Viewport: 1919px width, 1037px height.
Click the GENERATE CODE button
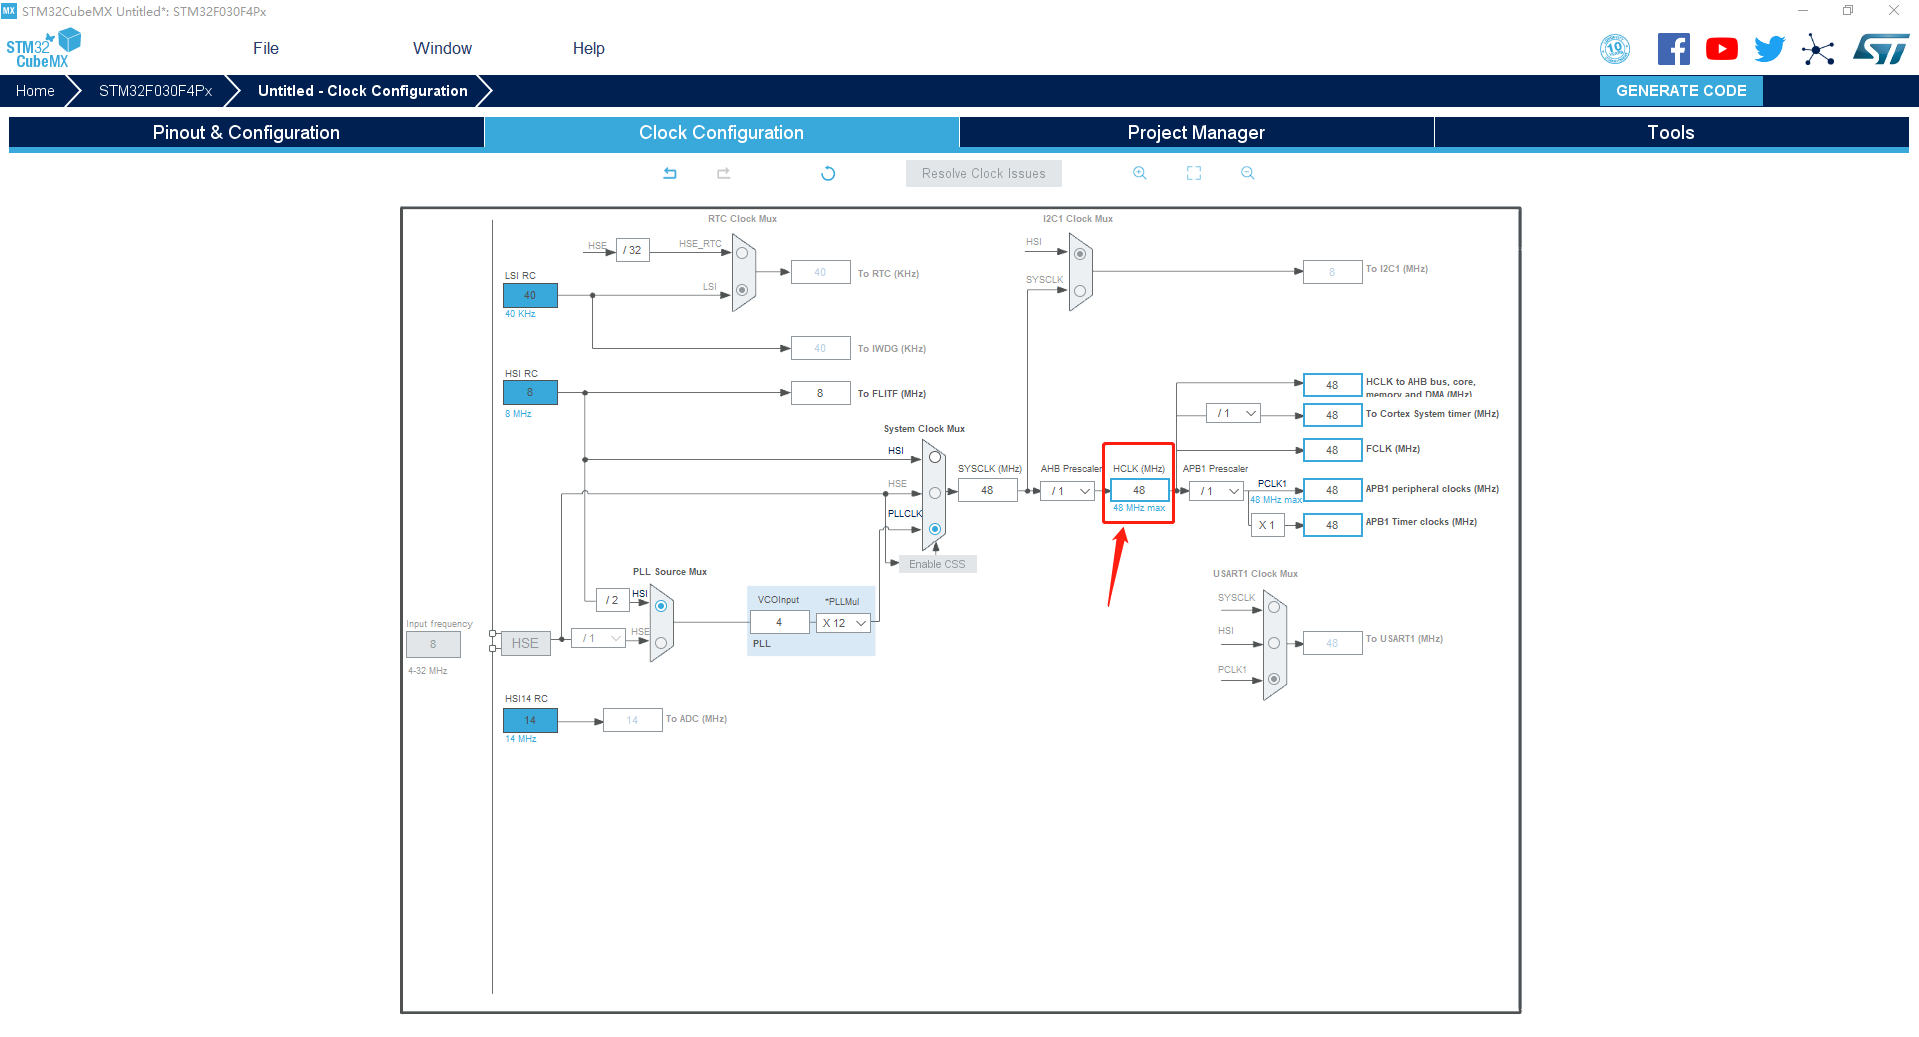(1681, 91)
